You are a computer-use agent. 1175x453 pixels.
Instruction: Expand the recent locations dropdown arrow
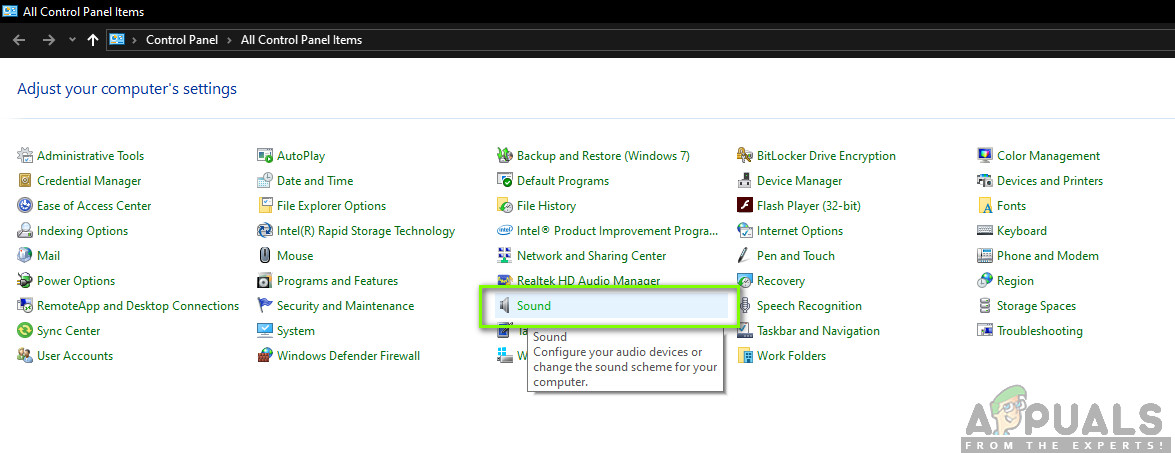click(x=72, y=40)
